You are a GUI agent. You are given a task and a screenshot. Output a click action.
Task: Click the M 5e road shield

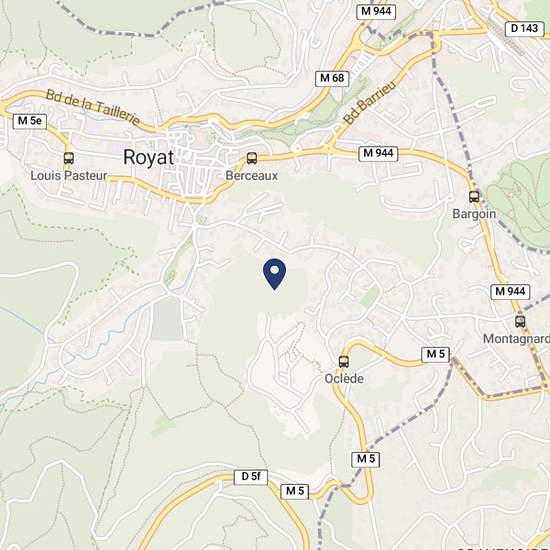click(x=30, y=121)
